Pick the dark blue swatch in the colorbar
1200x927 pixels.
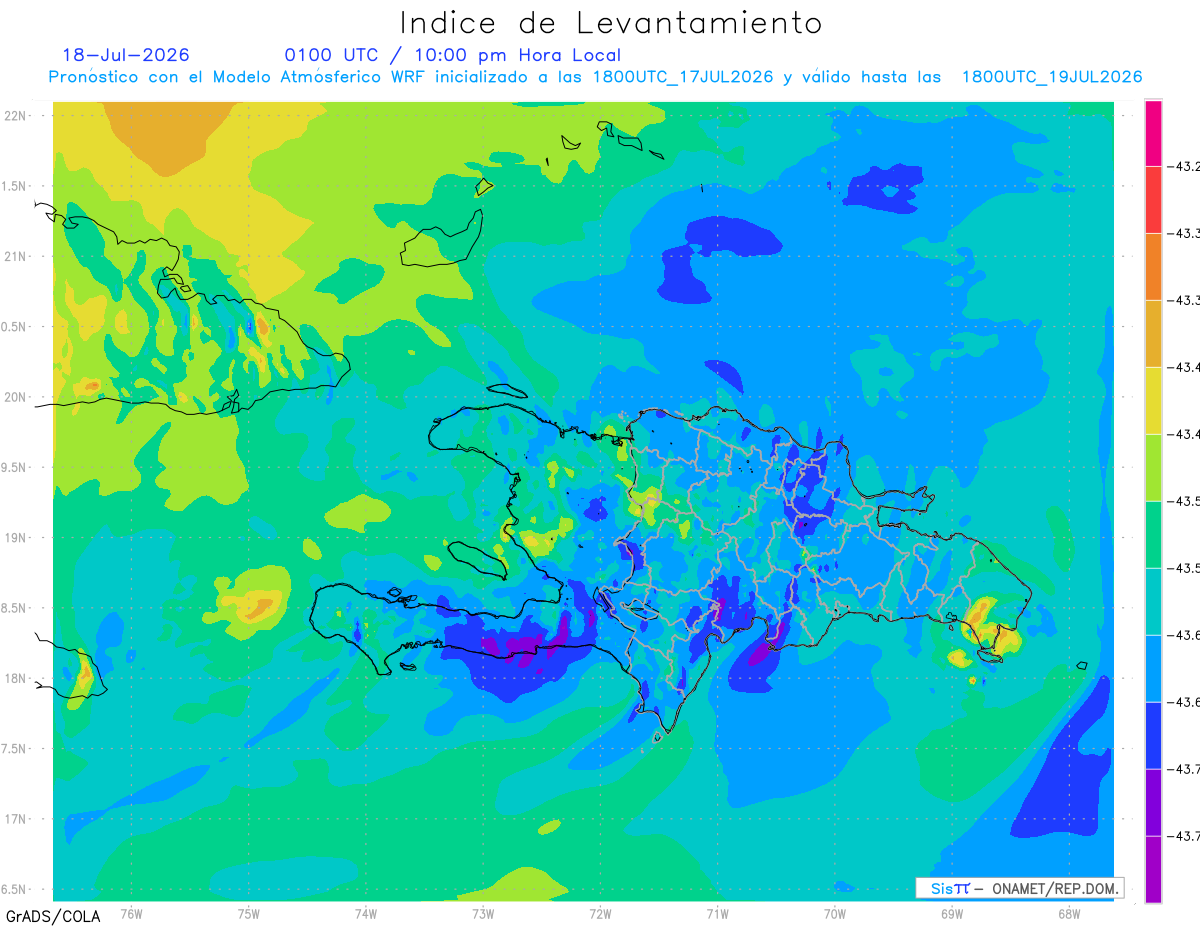[x=1153, y=736]
